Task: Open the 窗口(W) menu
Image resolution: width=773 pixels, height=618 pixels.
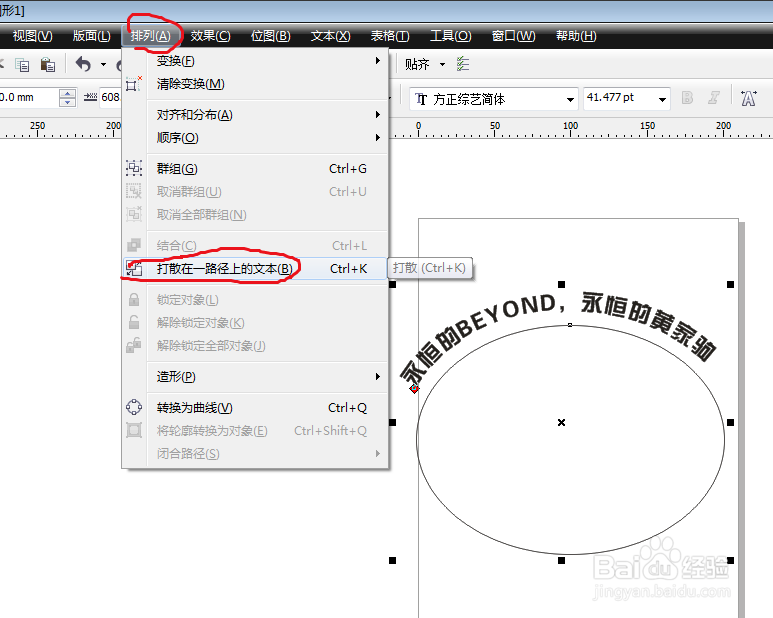Action: [x=513, y=36]
